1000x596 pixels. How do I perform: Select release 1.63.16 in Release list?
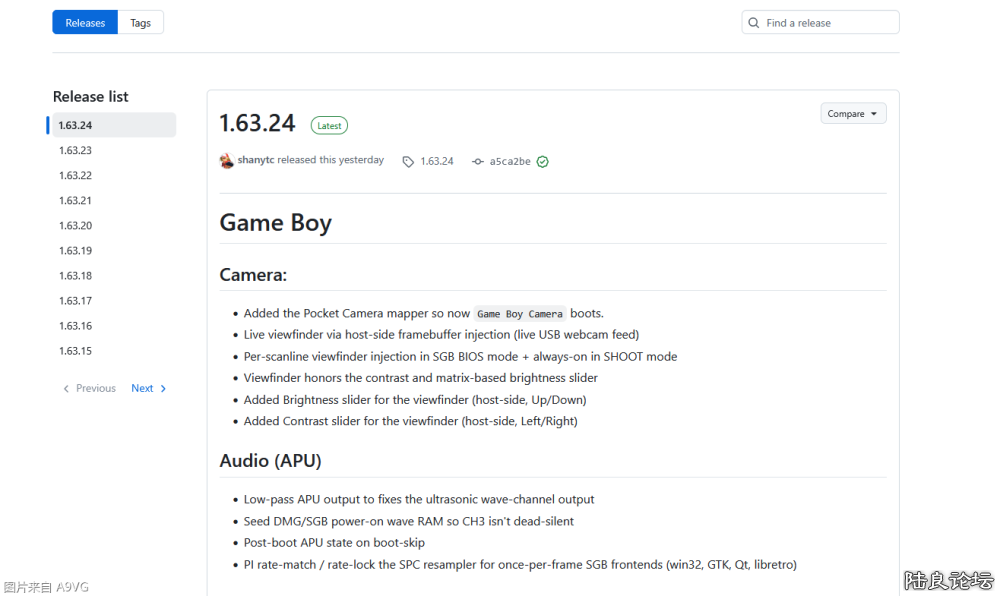pos(75,326)
